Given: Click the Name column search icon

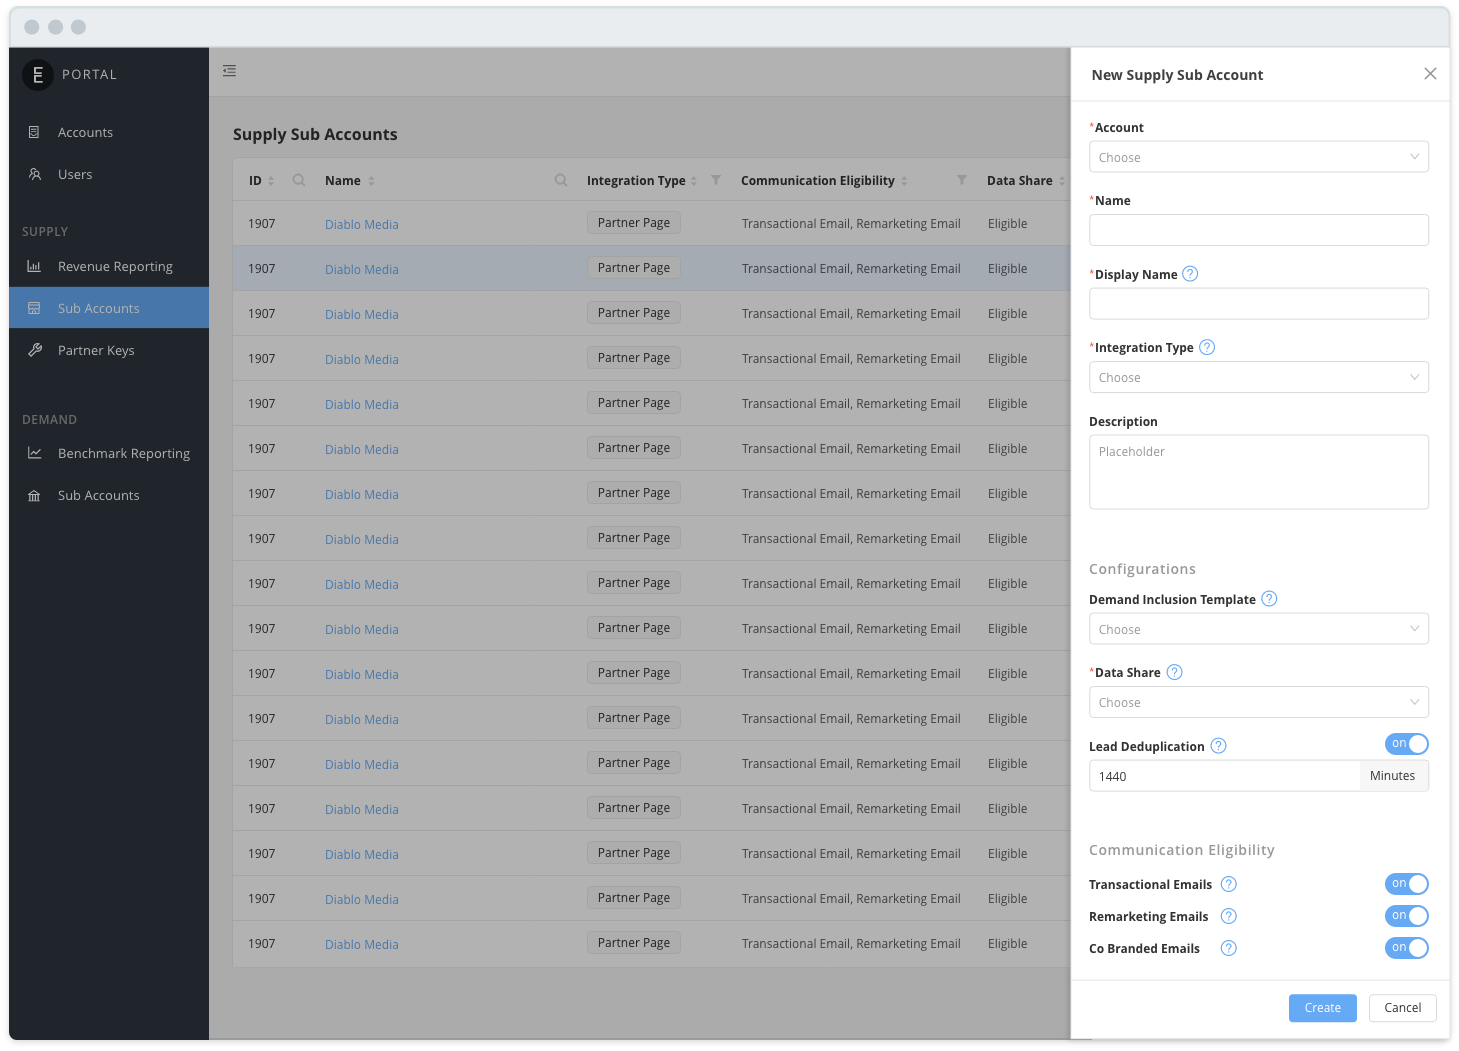Looking at the screenshot, I should click(x=561, y=181).
